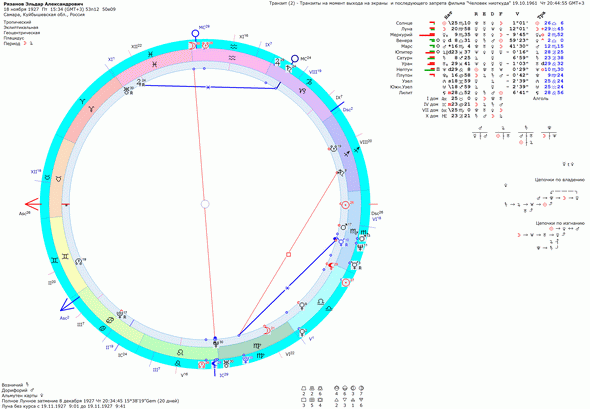Screen dimensions: 590x409
Task: Click the Gemini glyph on the inner yellow ring
Action: (x=65, y=256)
